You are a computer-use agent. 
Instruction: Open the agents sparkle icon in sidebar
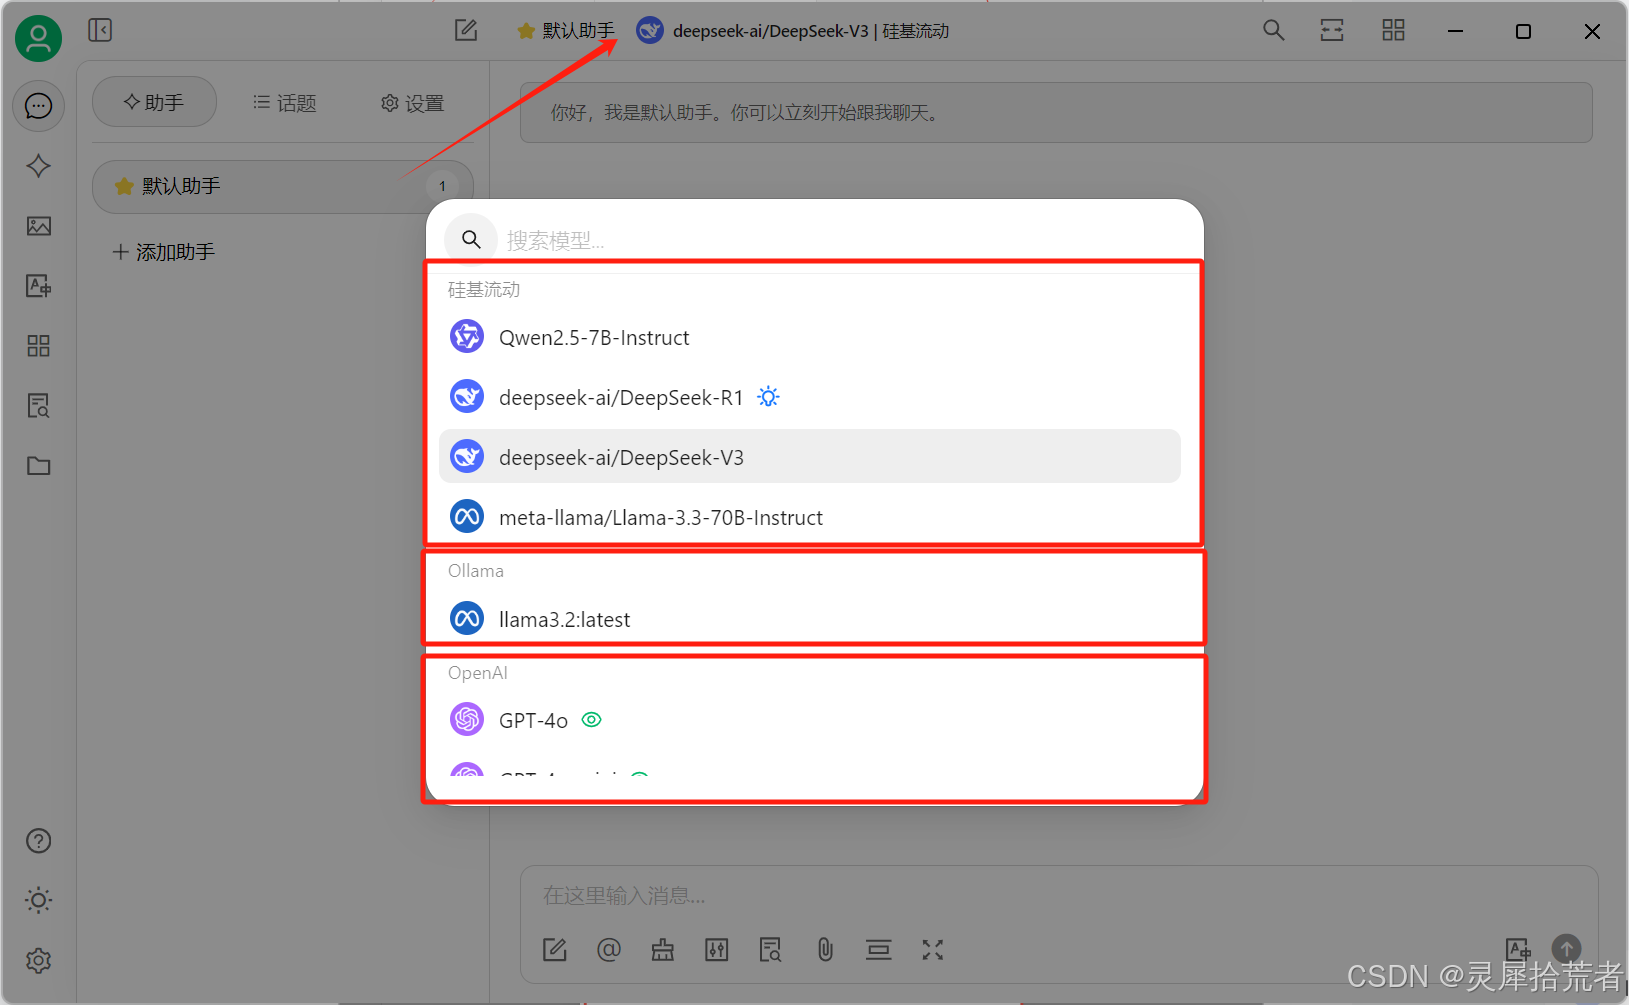click(38, 166)
